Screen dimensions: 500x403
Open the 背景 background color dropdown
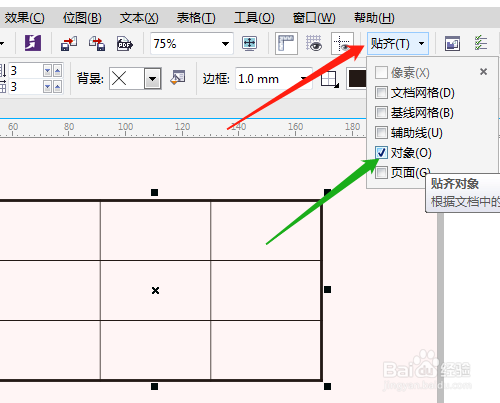[153, 79]
